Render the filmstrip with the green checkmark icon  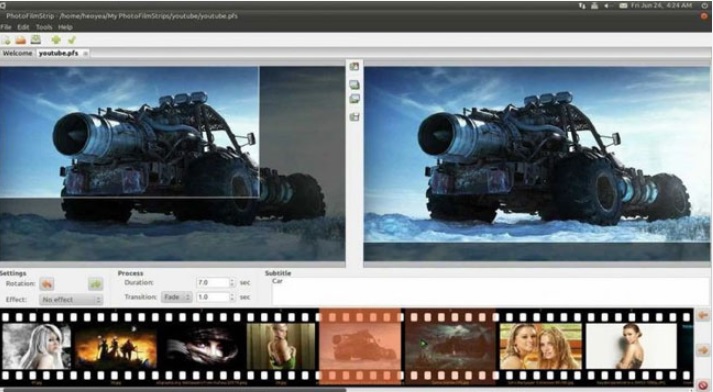tap(71, 40)
